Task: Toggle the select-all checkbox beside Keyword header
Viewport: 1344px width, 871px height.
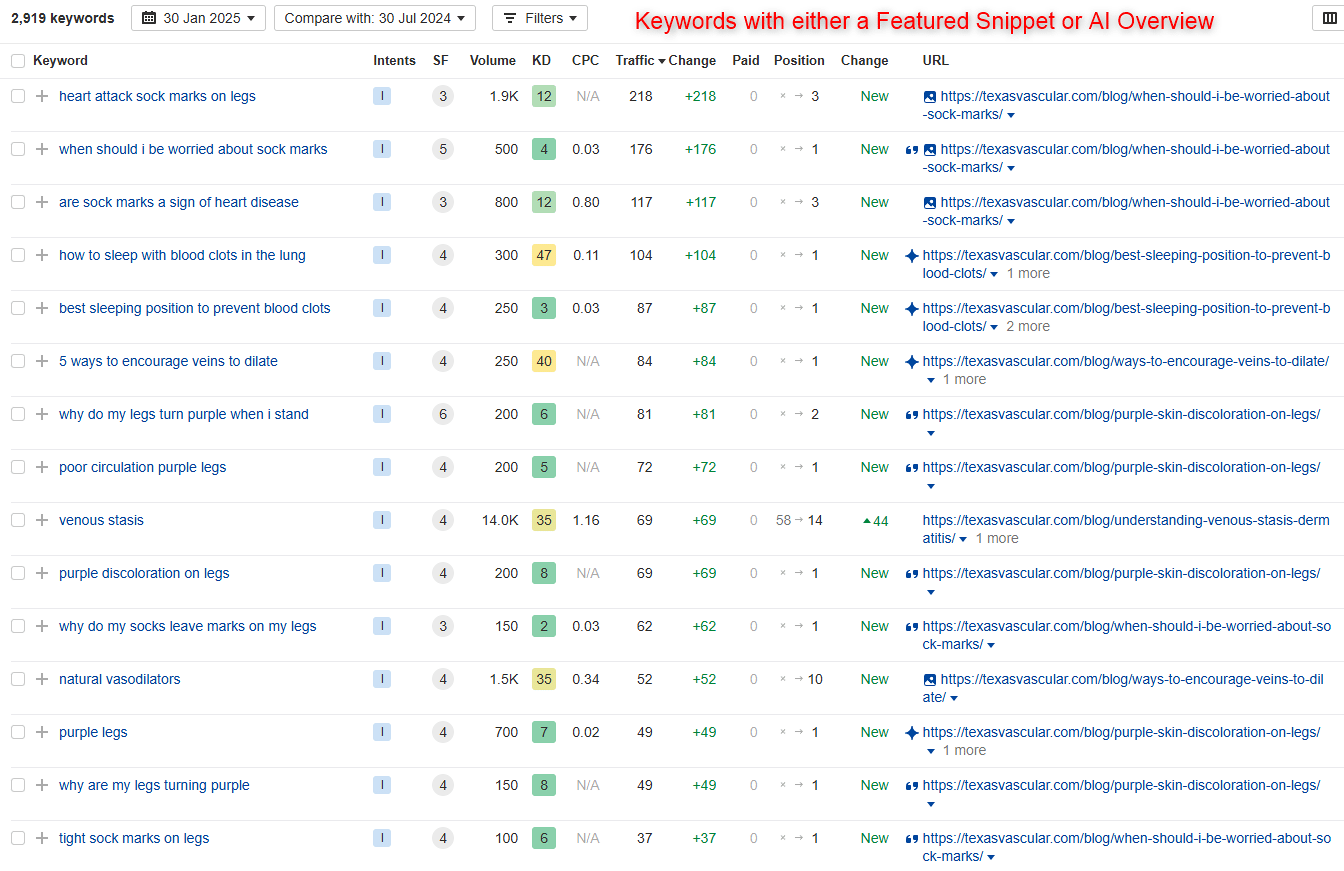Action: 18,61
